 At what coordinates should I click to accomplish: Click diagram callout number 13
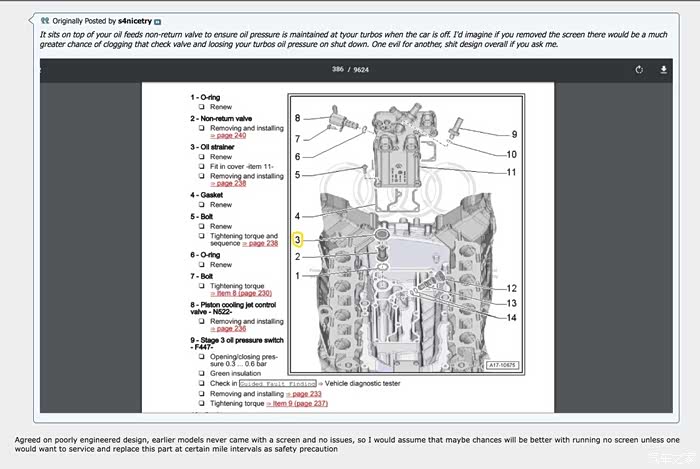click(x=512, y=303)
